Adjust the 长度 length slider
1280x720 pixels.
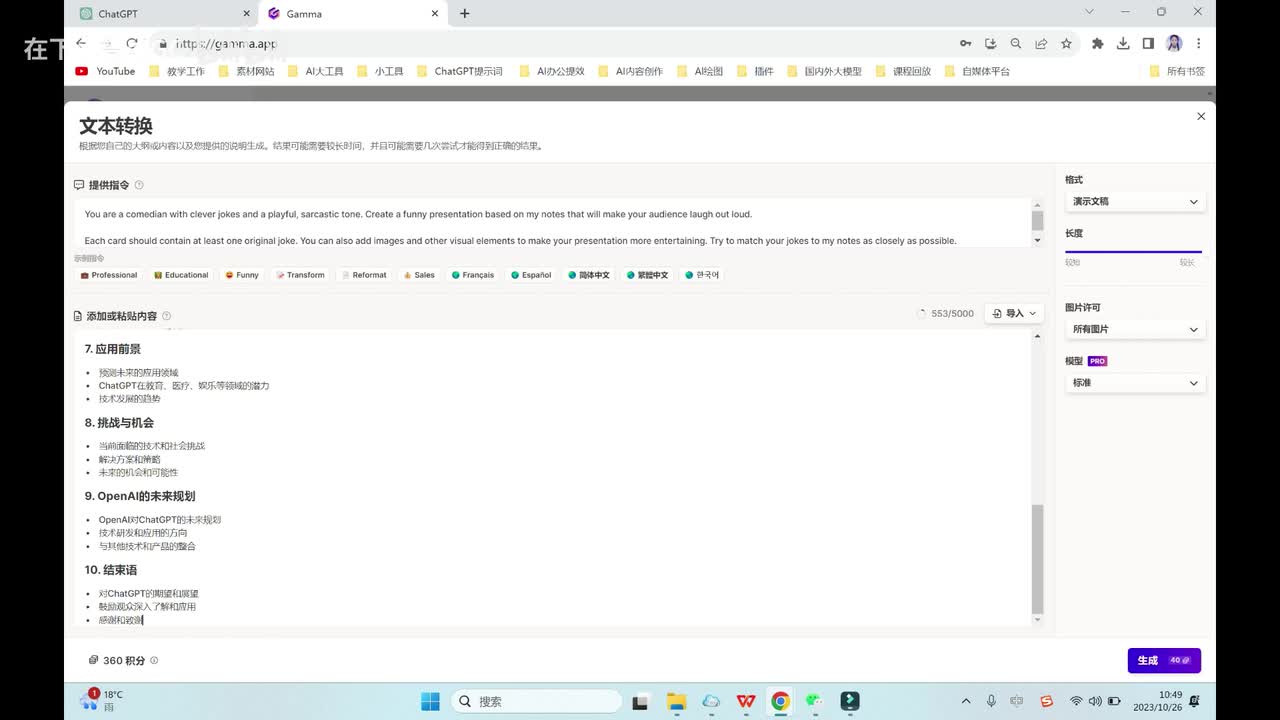(1134, 252)
